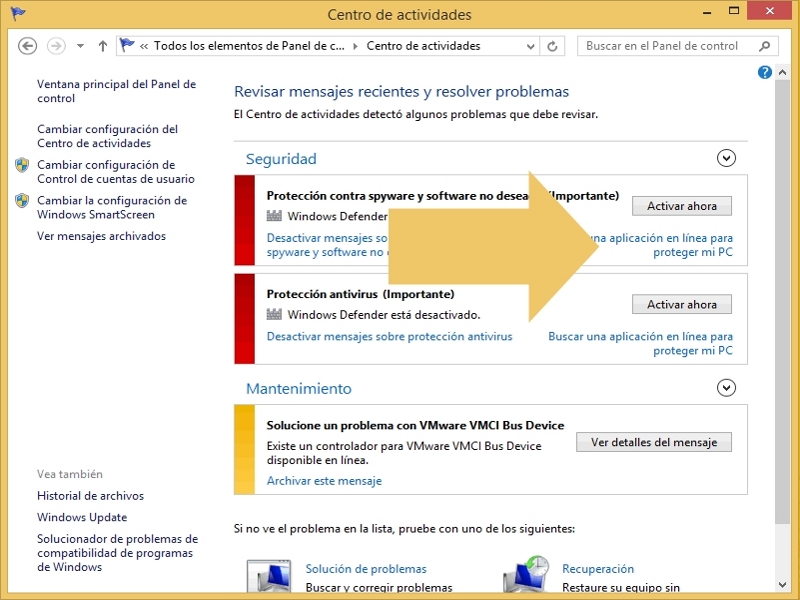
Task: Open Ventana principal del Panel de control
Action: point(116,91)
